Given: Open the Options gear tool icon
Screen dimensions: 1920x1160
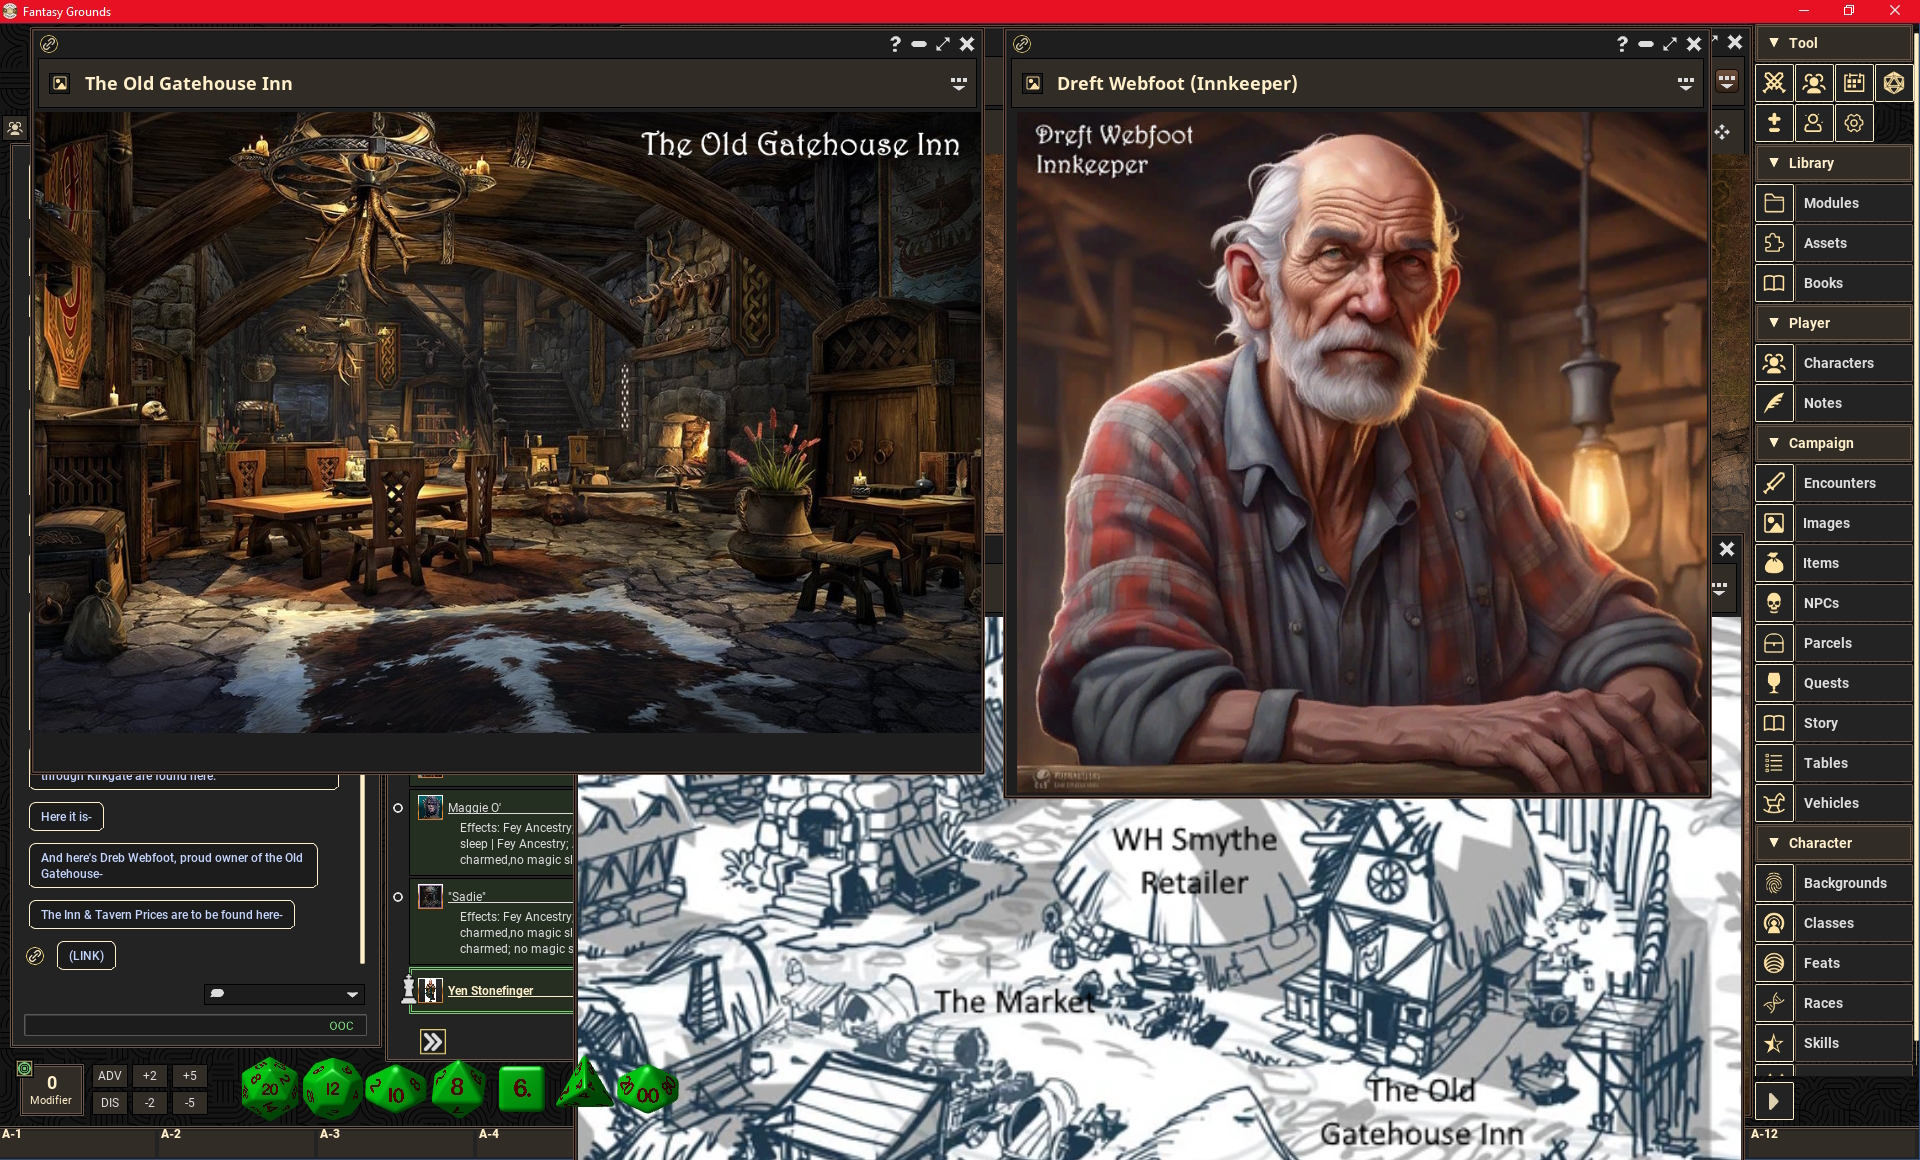Looking at the screenshot, I should point(1854,123).
